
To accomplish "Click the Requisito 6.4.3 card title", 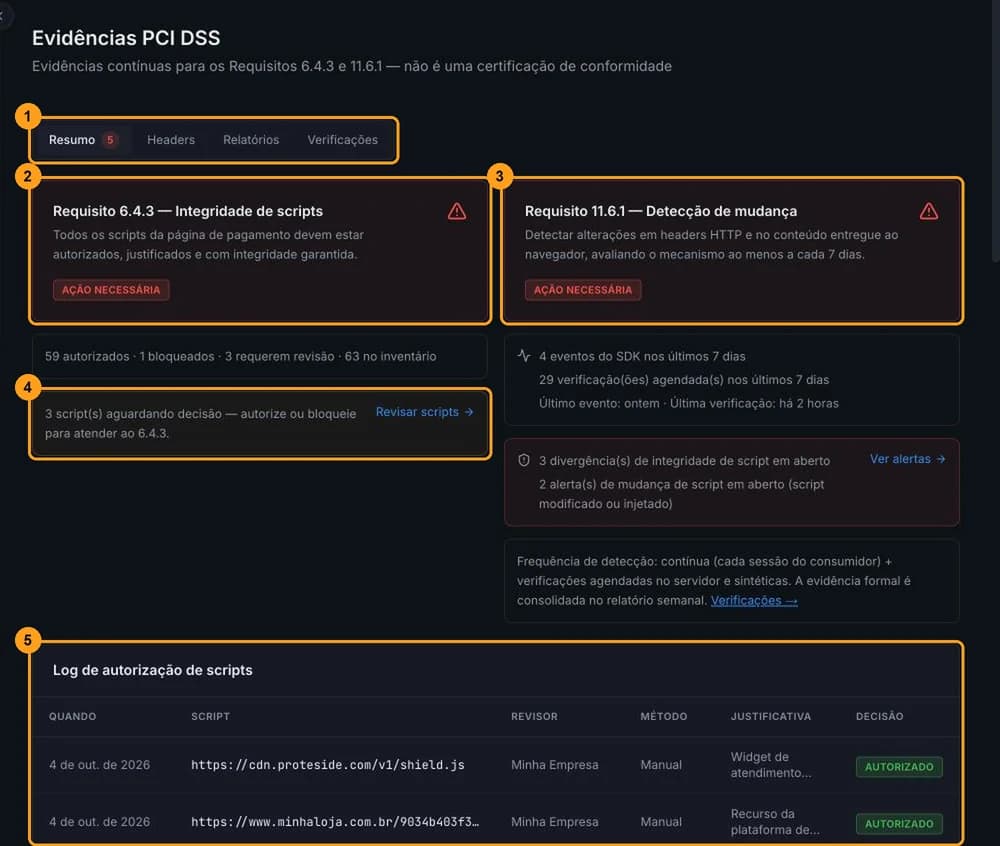I will [x=188, y=211].
